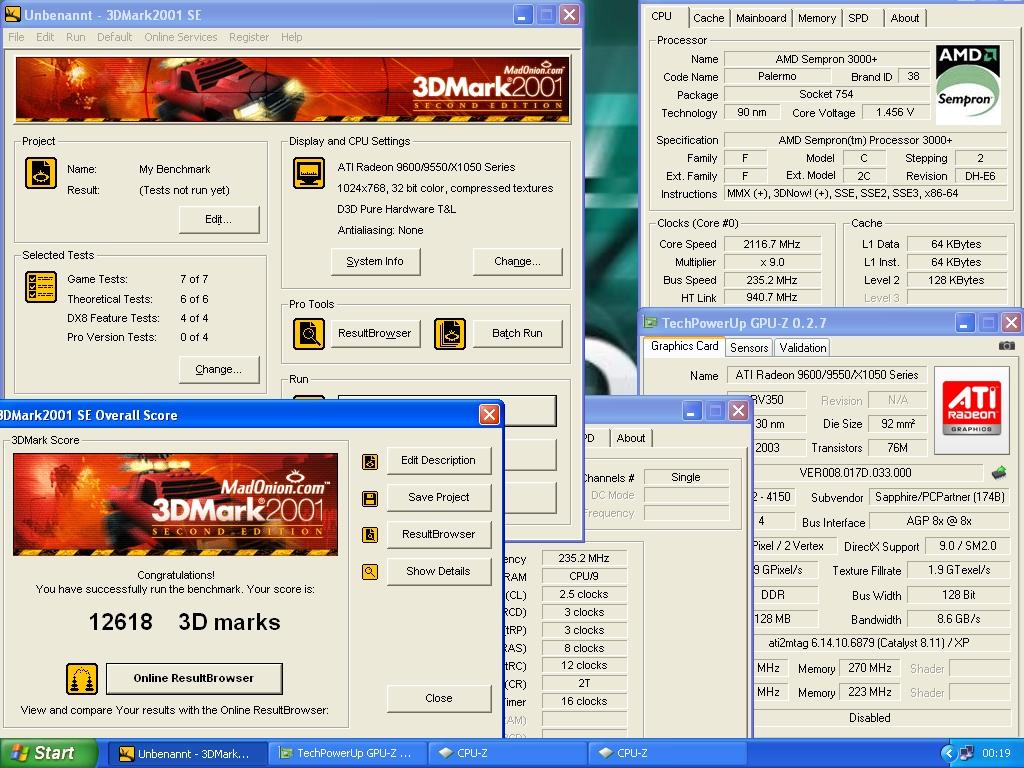The width and height of the screenshot is (1024, 768).
Task: Click the AMD Sempron logo in CPU-Z
Action: (x=968, y=84)
